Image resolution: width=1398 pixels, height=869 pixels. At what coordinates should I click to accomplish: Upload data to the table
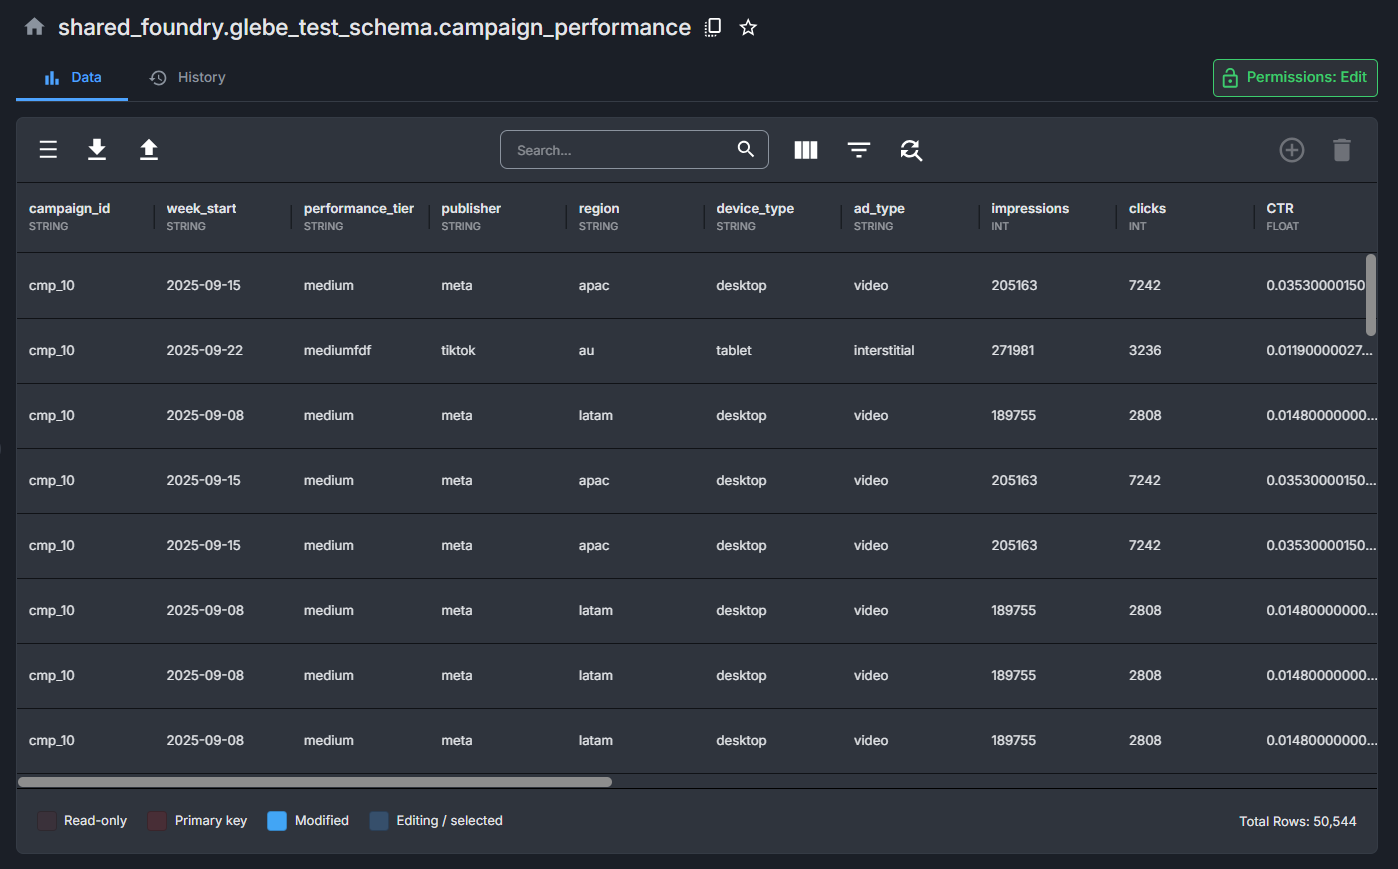[x=149, y=150]
